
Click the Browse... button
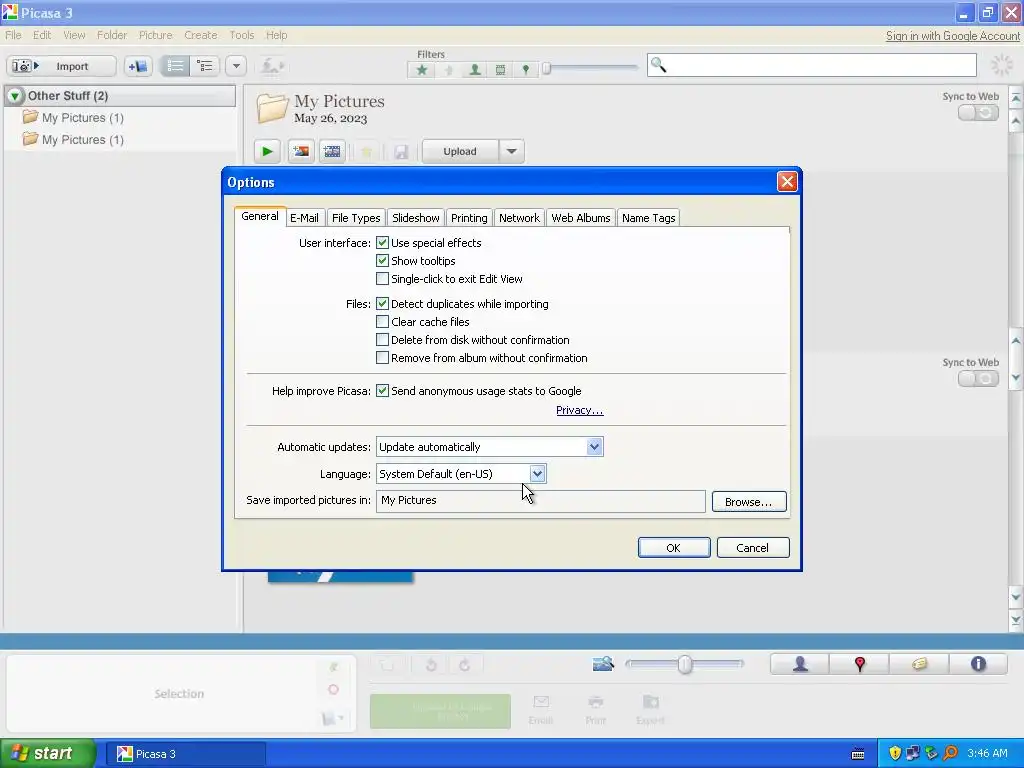(749, 502)
